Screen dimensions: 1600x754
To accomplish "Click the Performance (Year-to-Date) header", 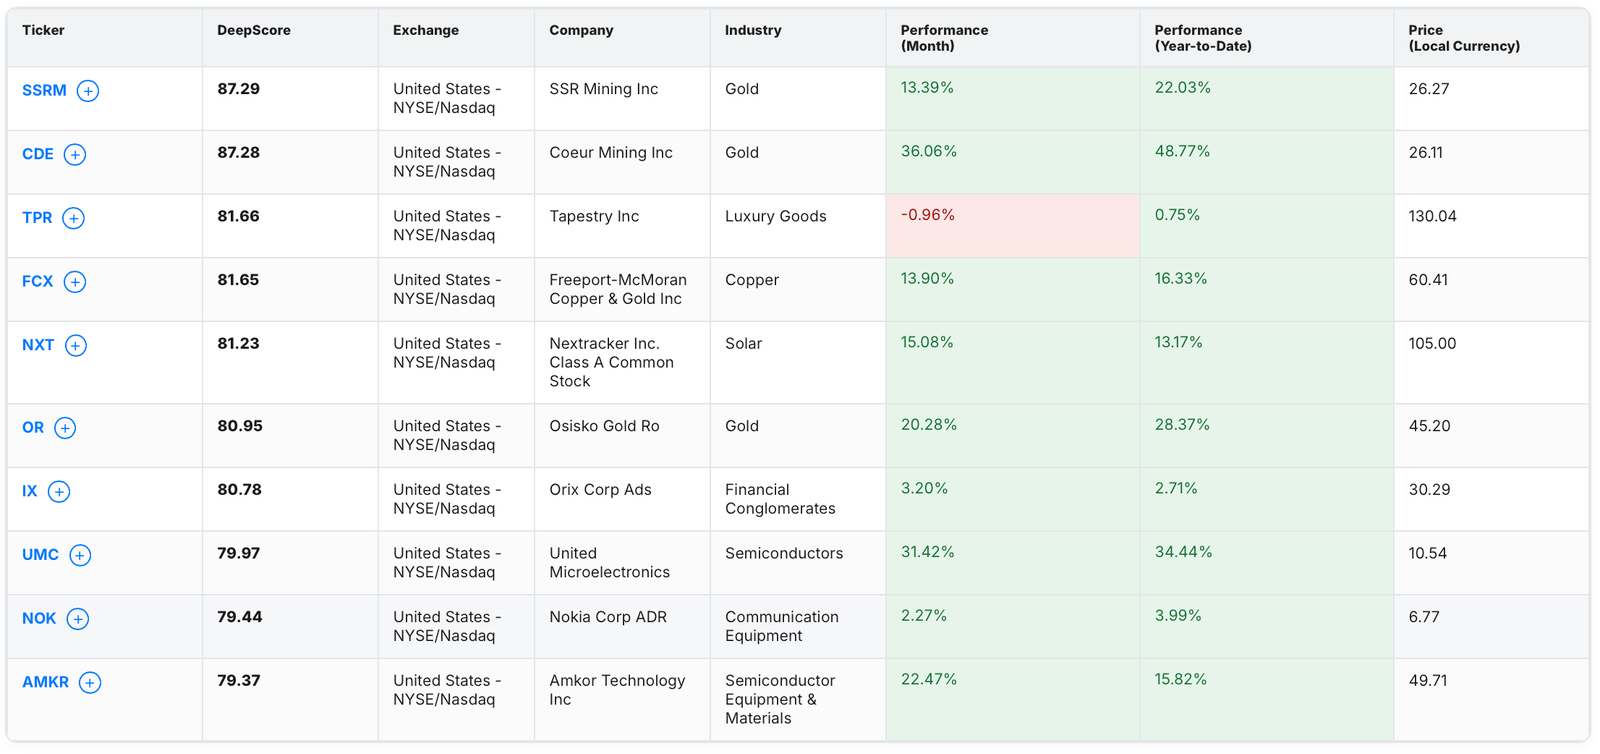I will [1202, 38].
